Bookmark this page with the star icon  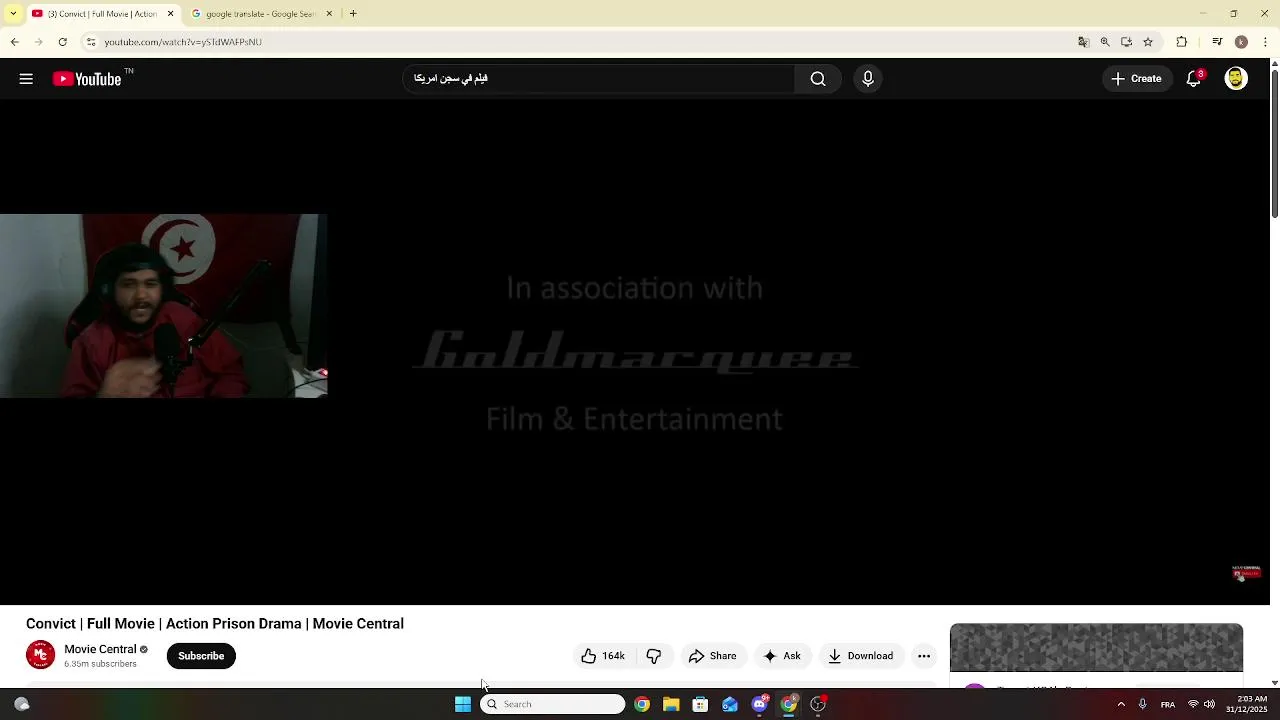click(x=1148, y=42)
